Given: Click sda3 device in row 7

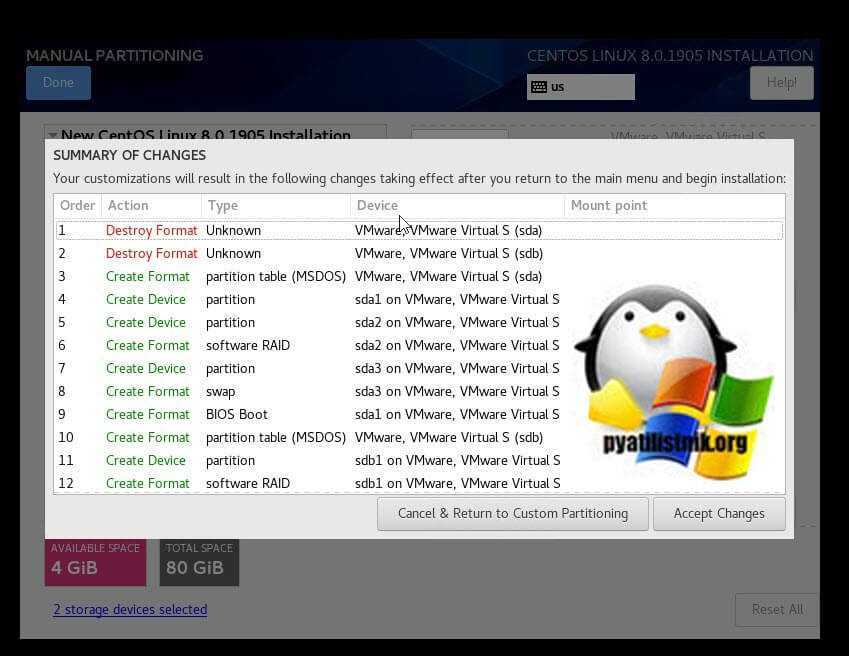Looking at the screenshot, I should pos(457,369).
